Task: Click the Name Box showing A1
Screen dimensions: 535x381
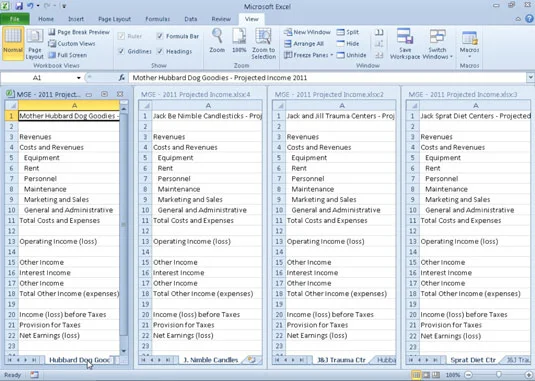Action: tap(37, 78)
